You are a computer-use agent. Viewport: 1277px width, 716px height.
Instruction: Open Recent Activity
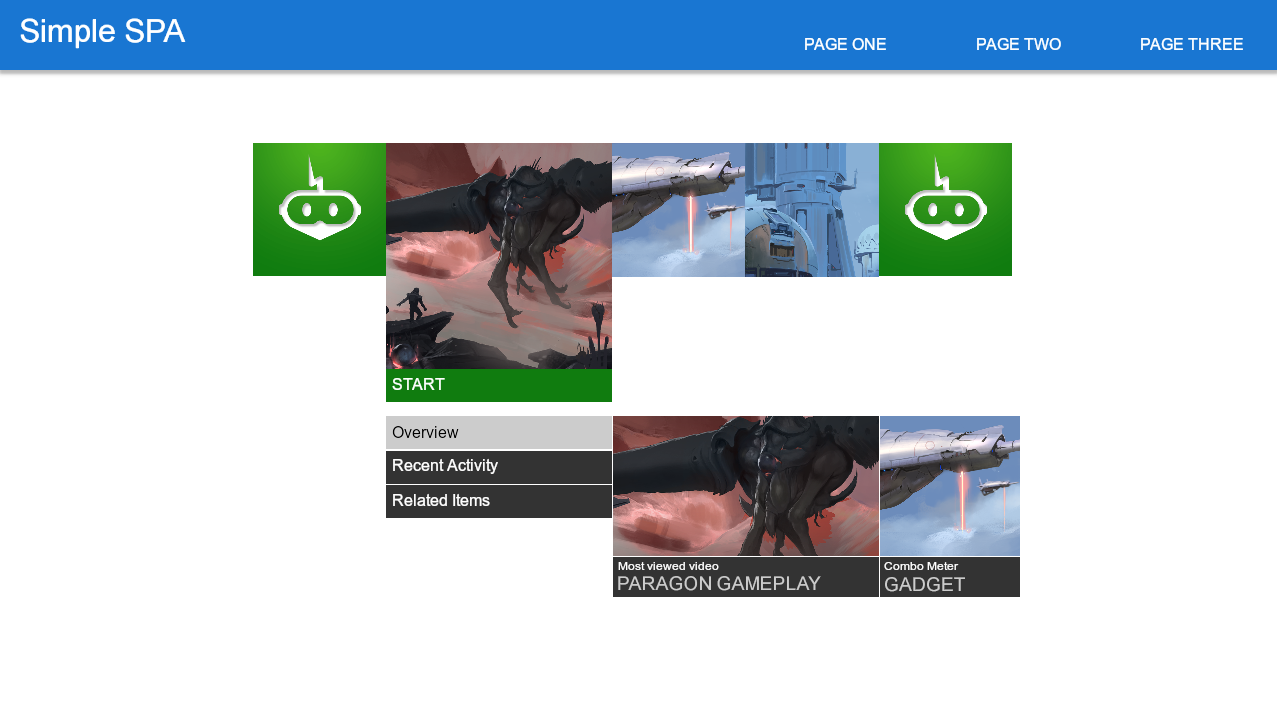click(x=499, y=467)
